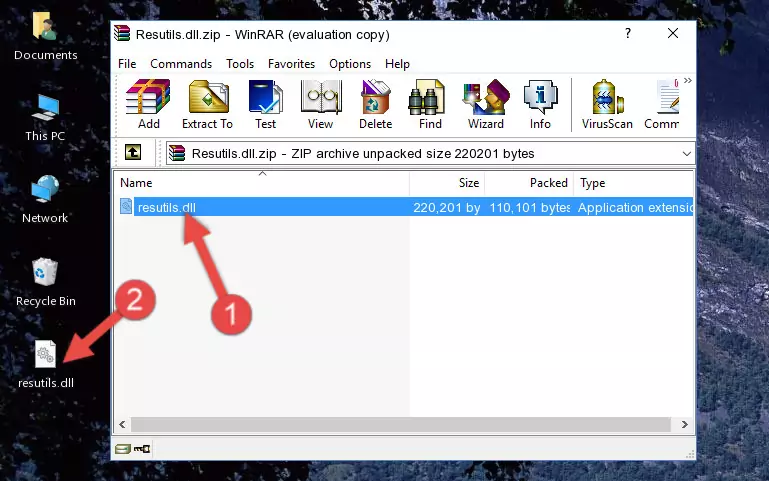The width and height of the screenshot is (769, 481).
Task: Click the Delete toolbar icon
Action: coord(376,104)
